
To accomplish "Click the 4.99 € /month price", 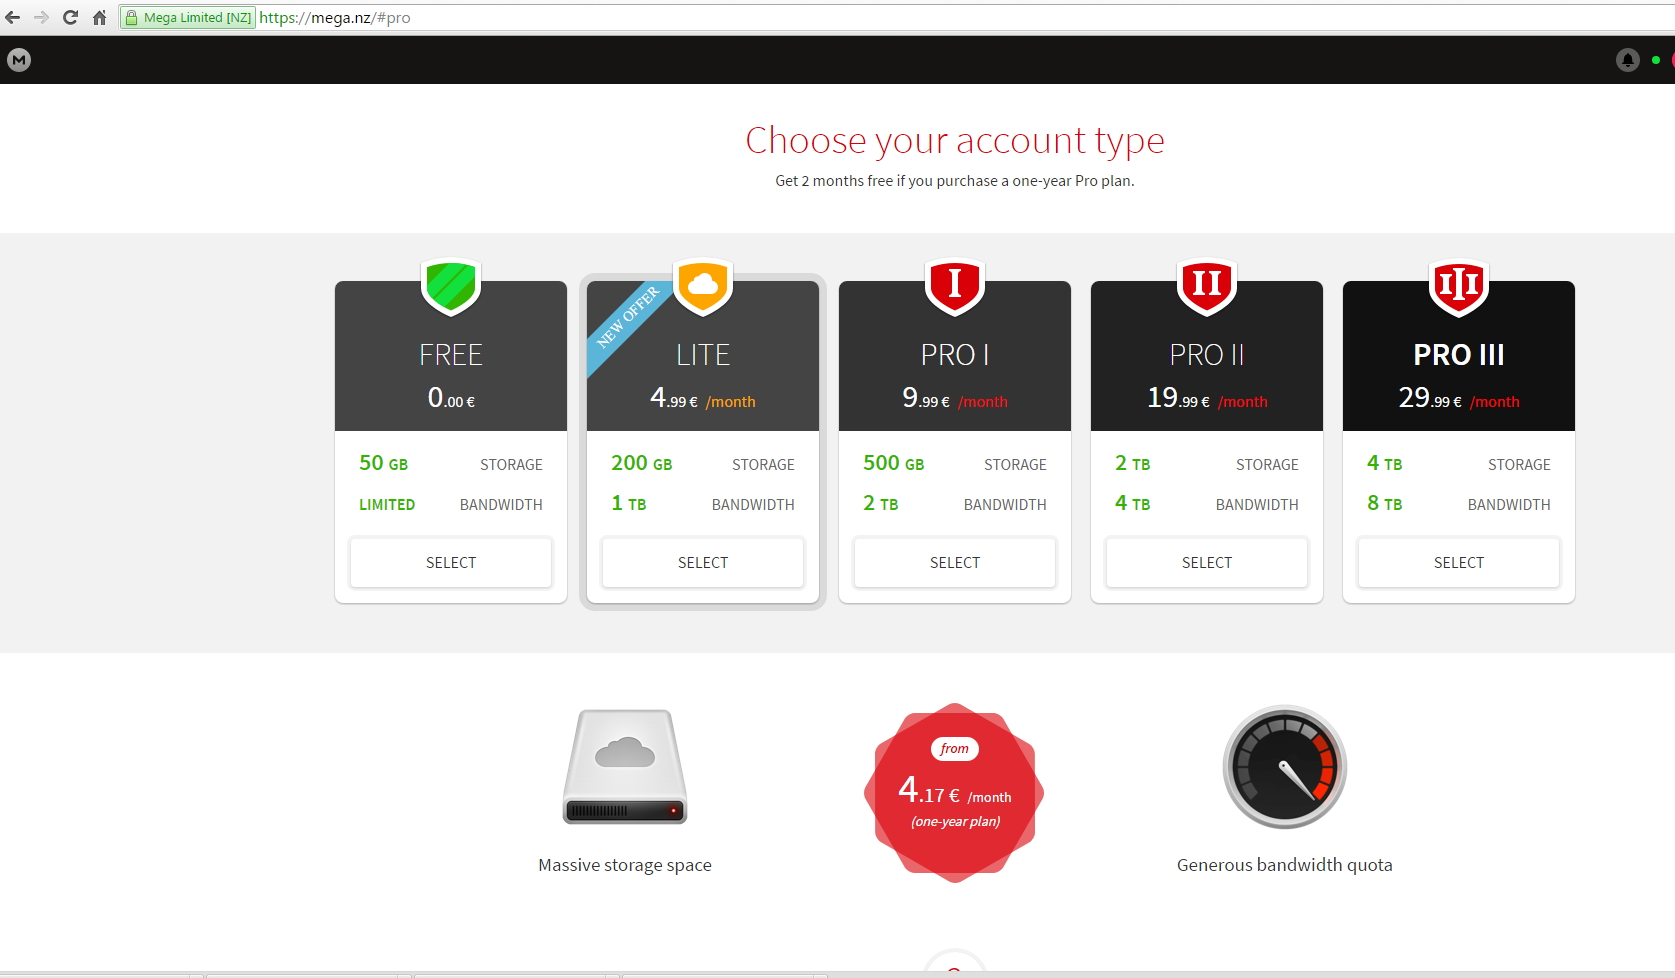I will coord(703,398).
